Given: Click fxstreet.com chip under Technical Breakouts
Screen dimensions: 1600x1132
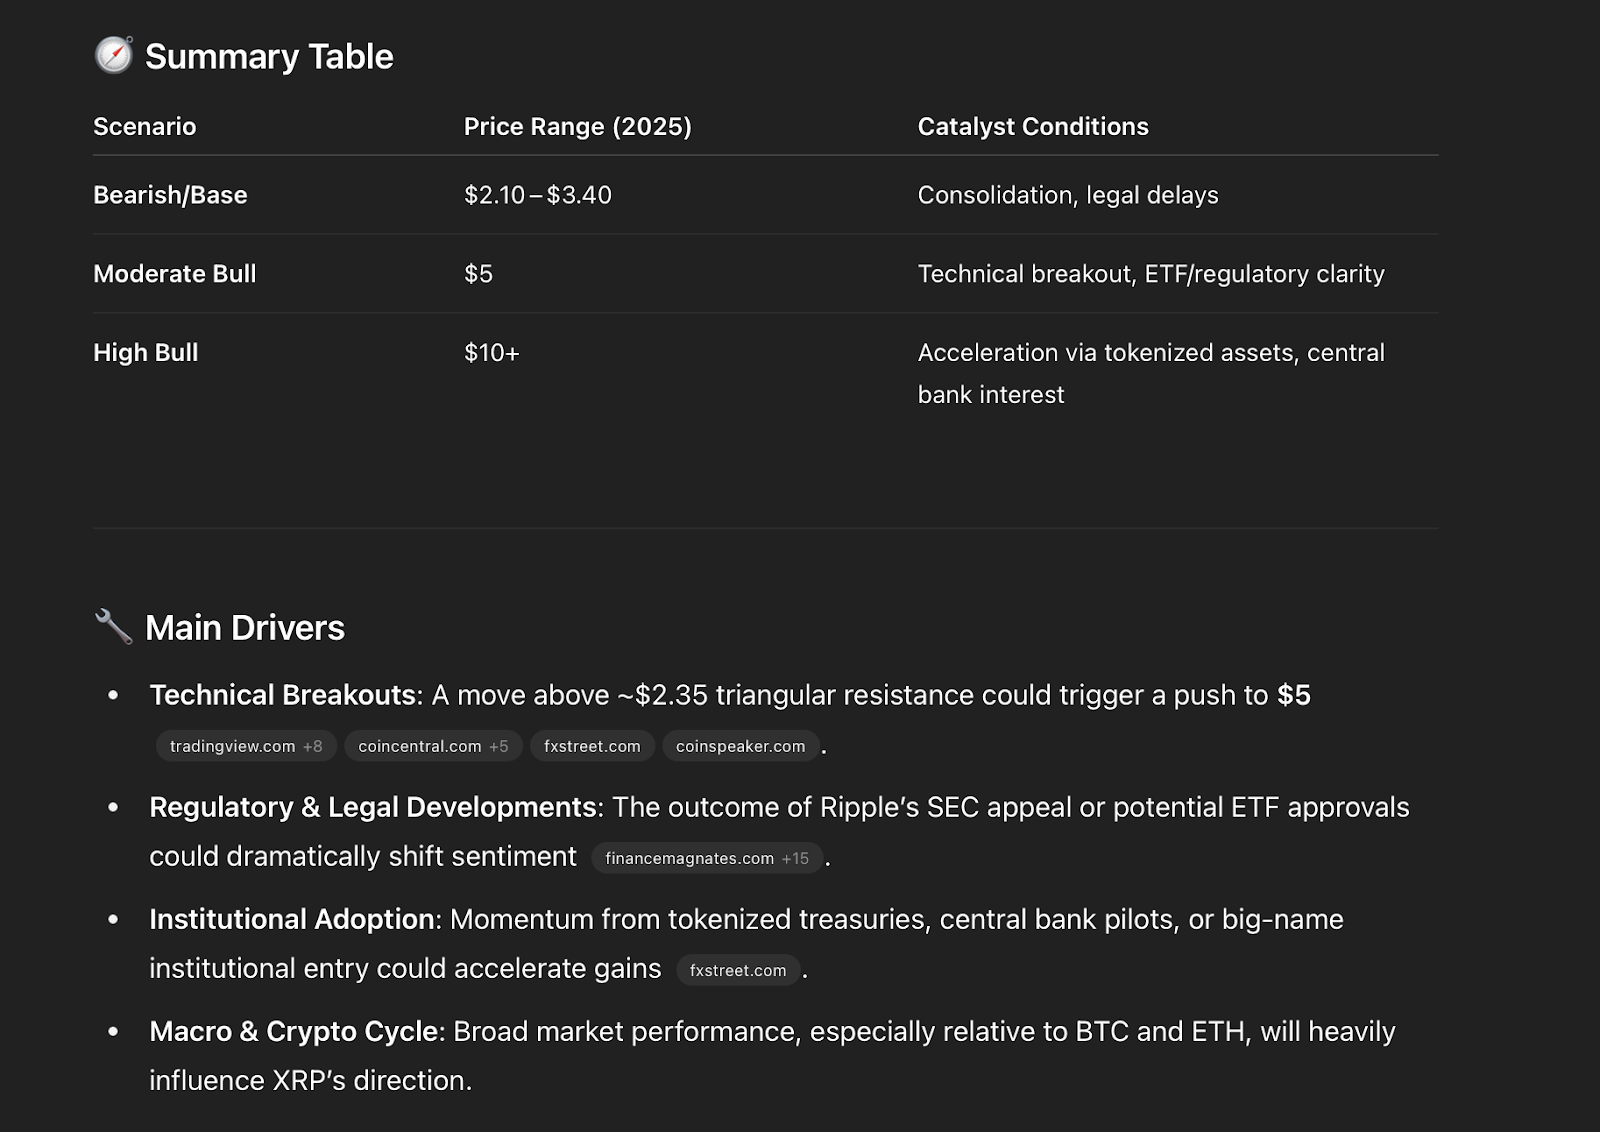Looking at the screenshot, I should pos(592,746).
